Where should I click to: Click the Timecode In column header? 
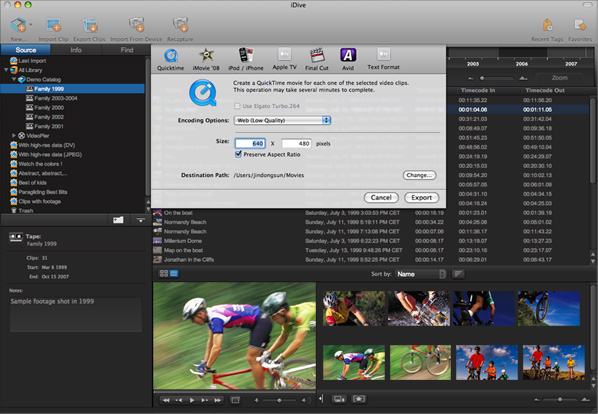(x=478, y=90)
